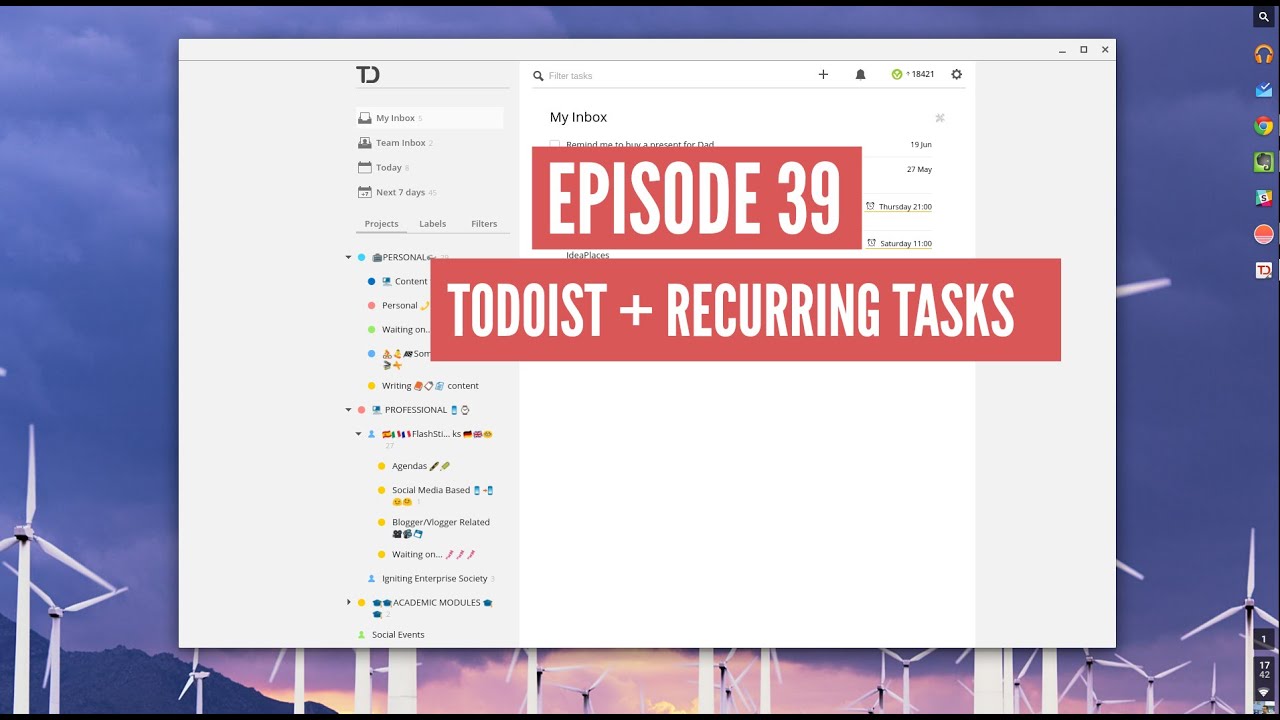The width and height of the screenshot is (1280, 720).
Task: Click the person icon beside Igniting Enterprise Society
Action: (x=371, y=578)
